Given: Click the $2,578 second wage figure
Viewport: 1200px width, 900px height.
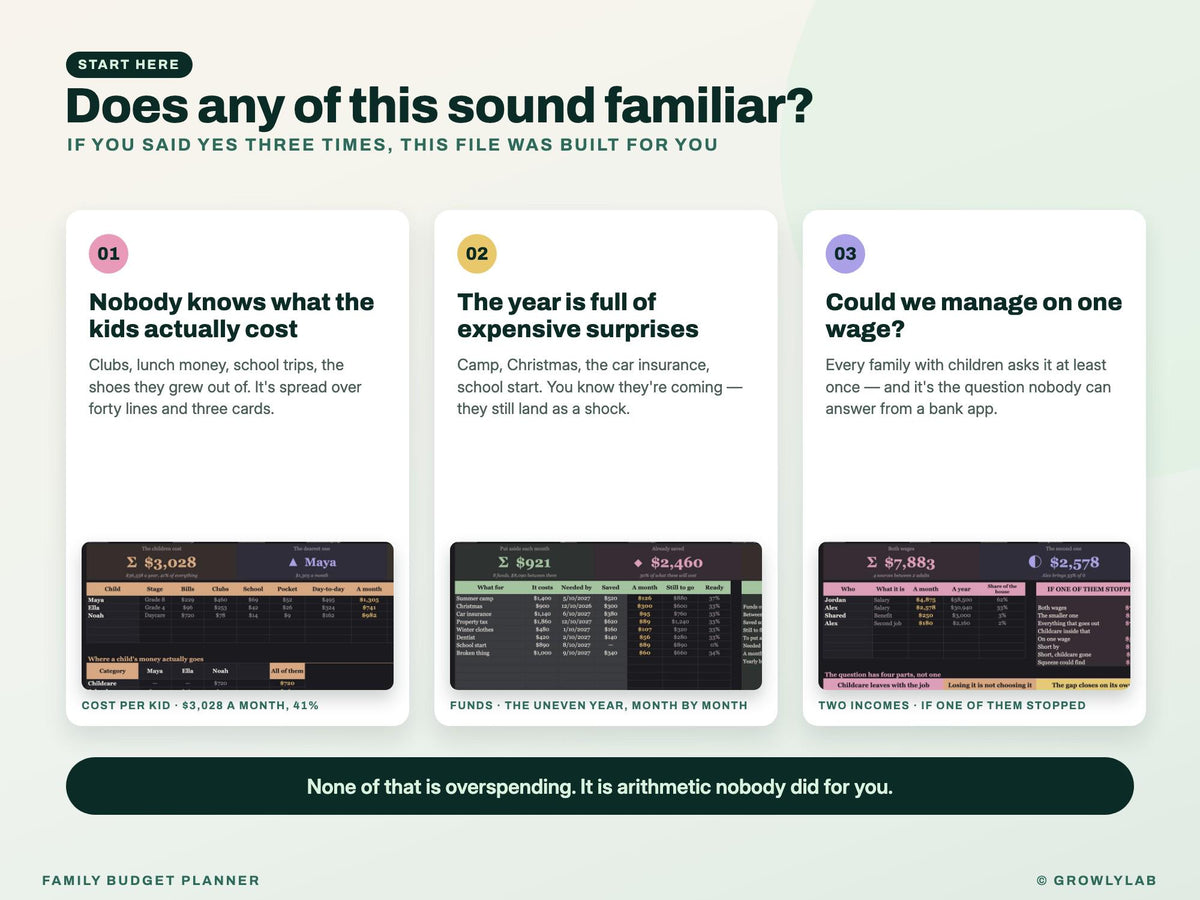Looking at the screenshot, I should pyautogui.click(x=1073, y=563).
